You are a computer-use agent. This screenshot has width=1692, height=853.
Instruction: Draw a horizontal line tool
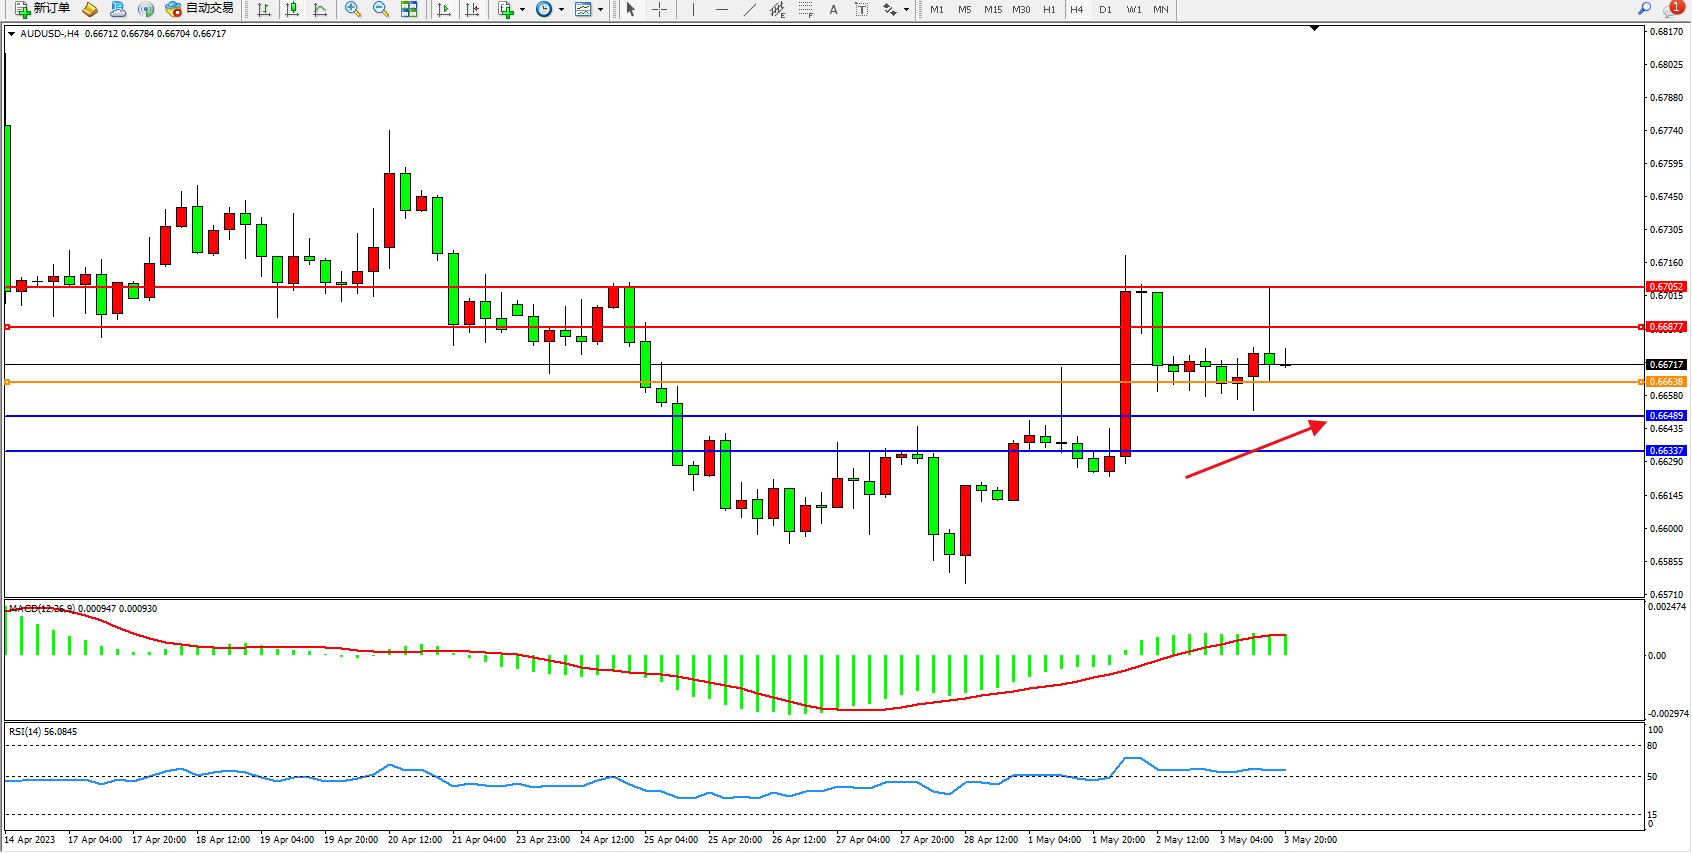(722, 9)
